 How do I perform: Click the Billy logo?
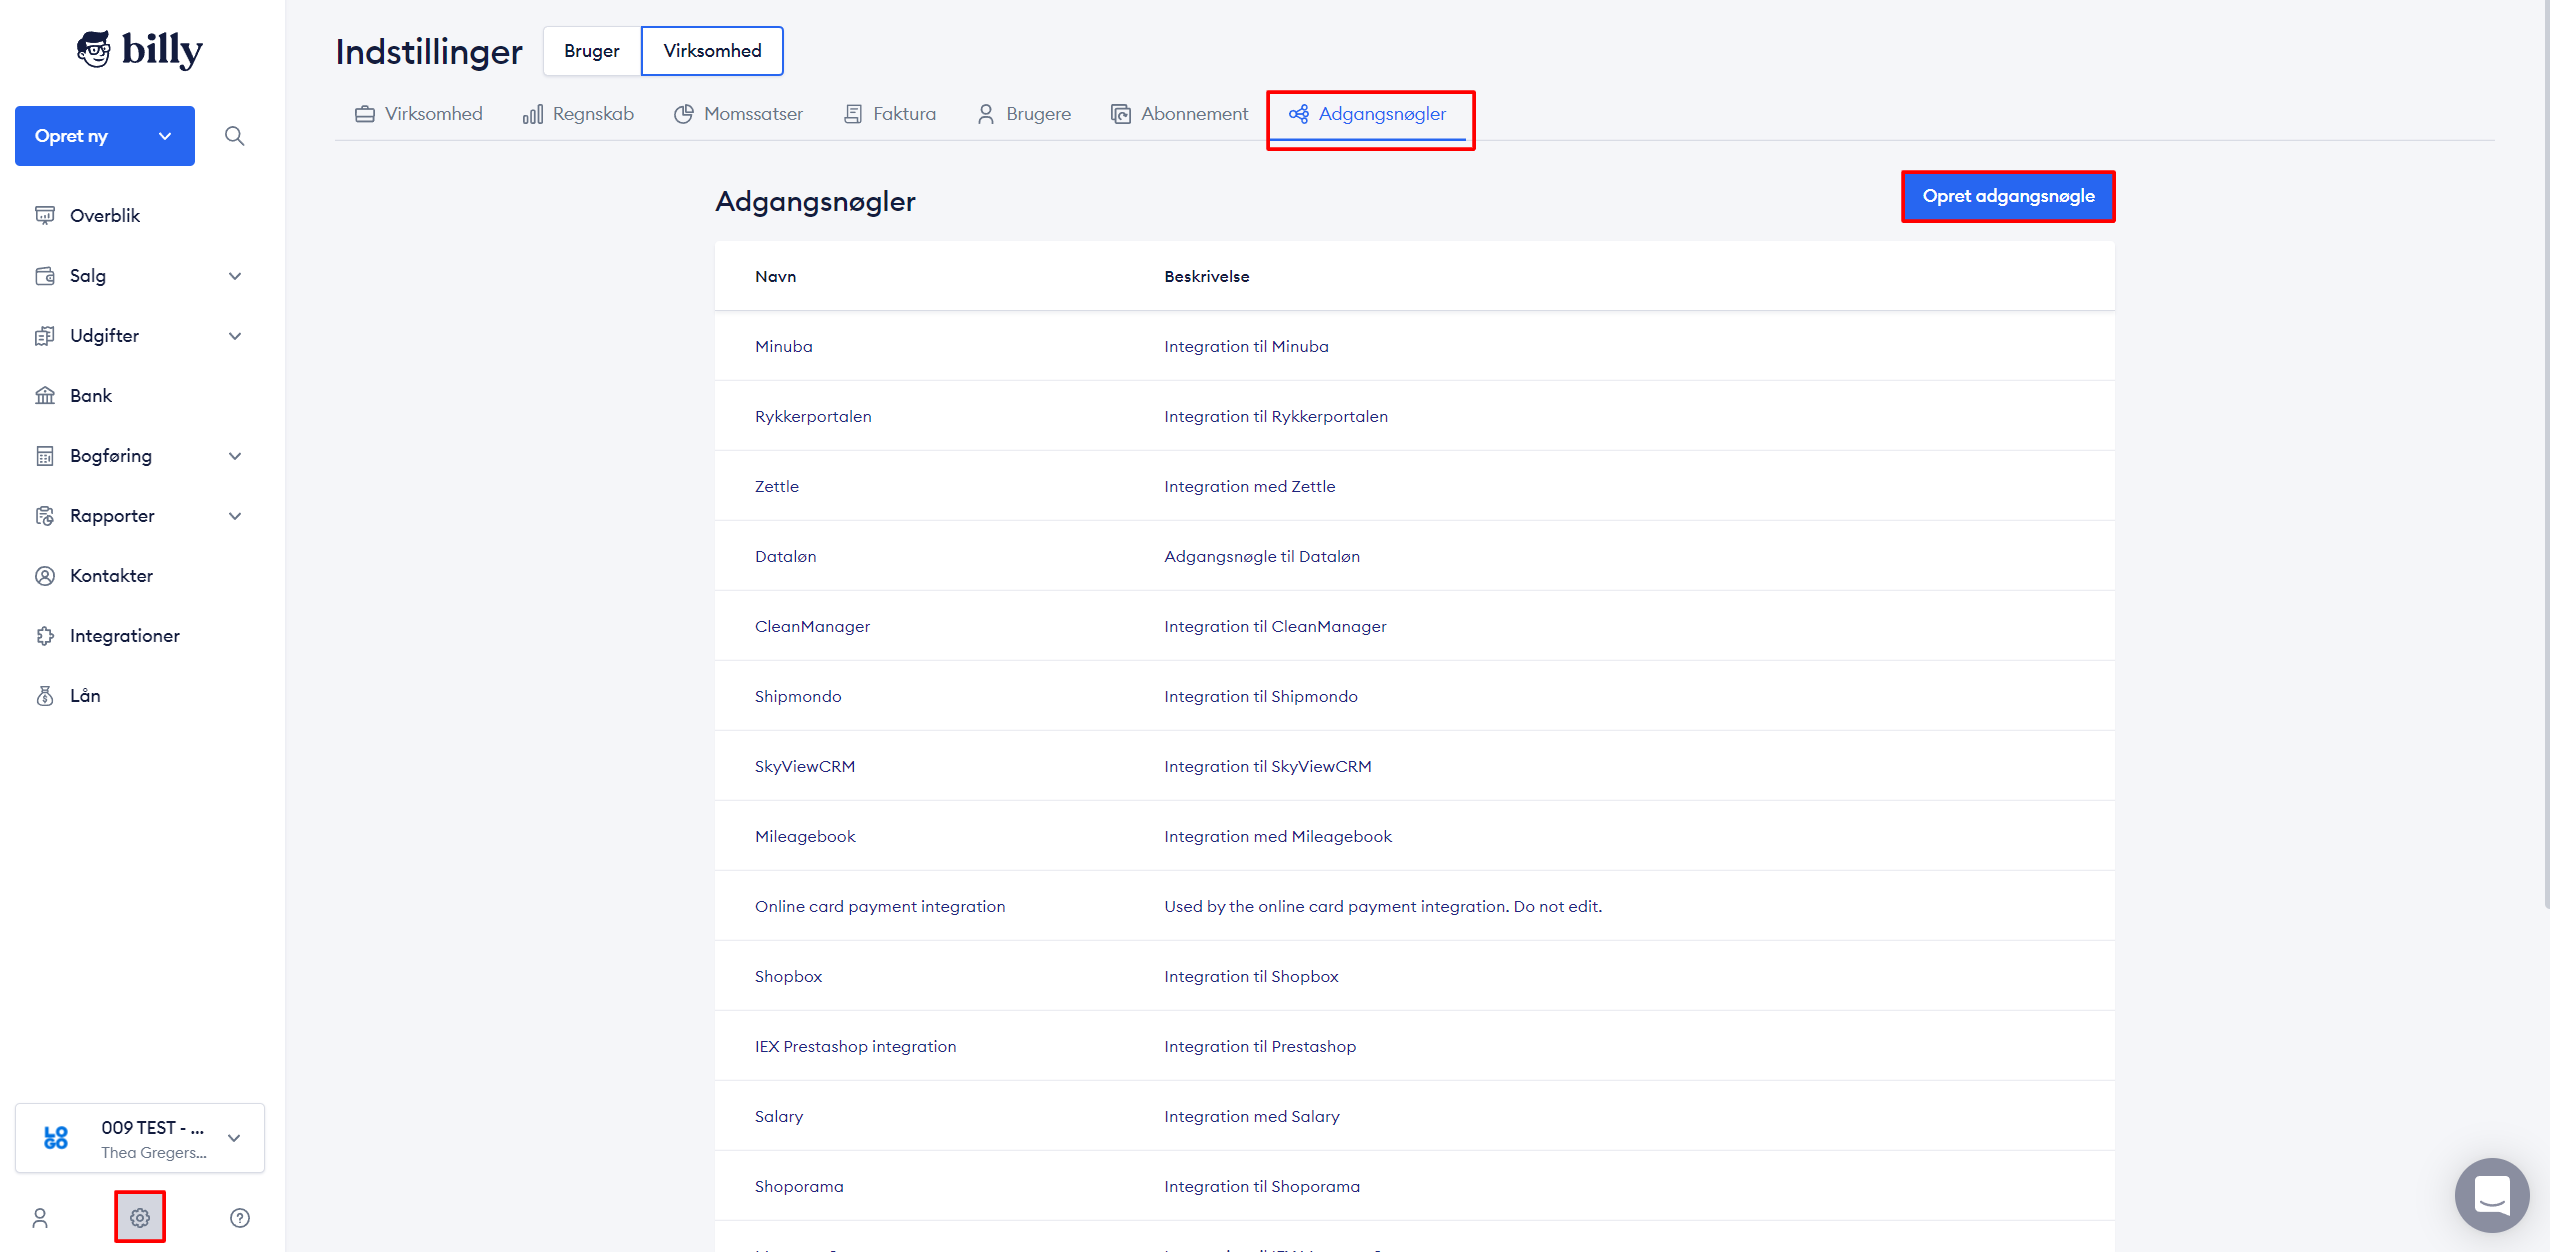pos(140,50)
